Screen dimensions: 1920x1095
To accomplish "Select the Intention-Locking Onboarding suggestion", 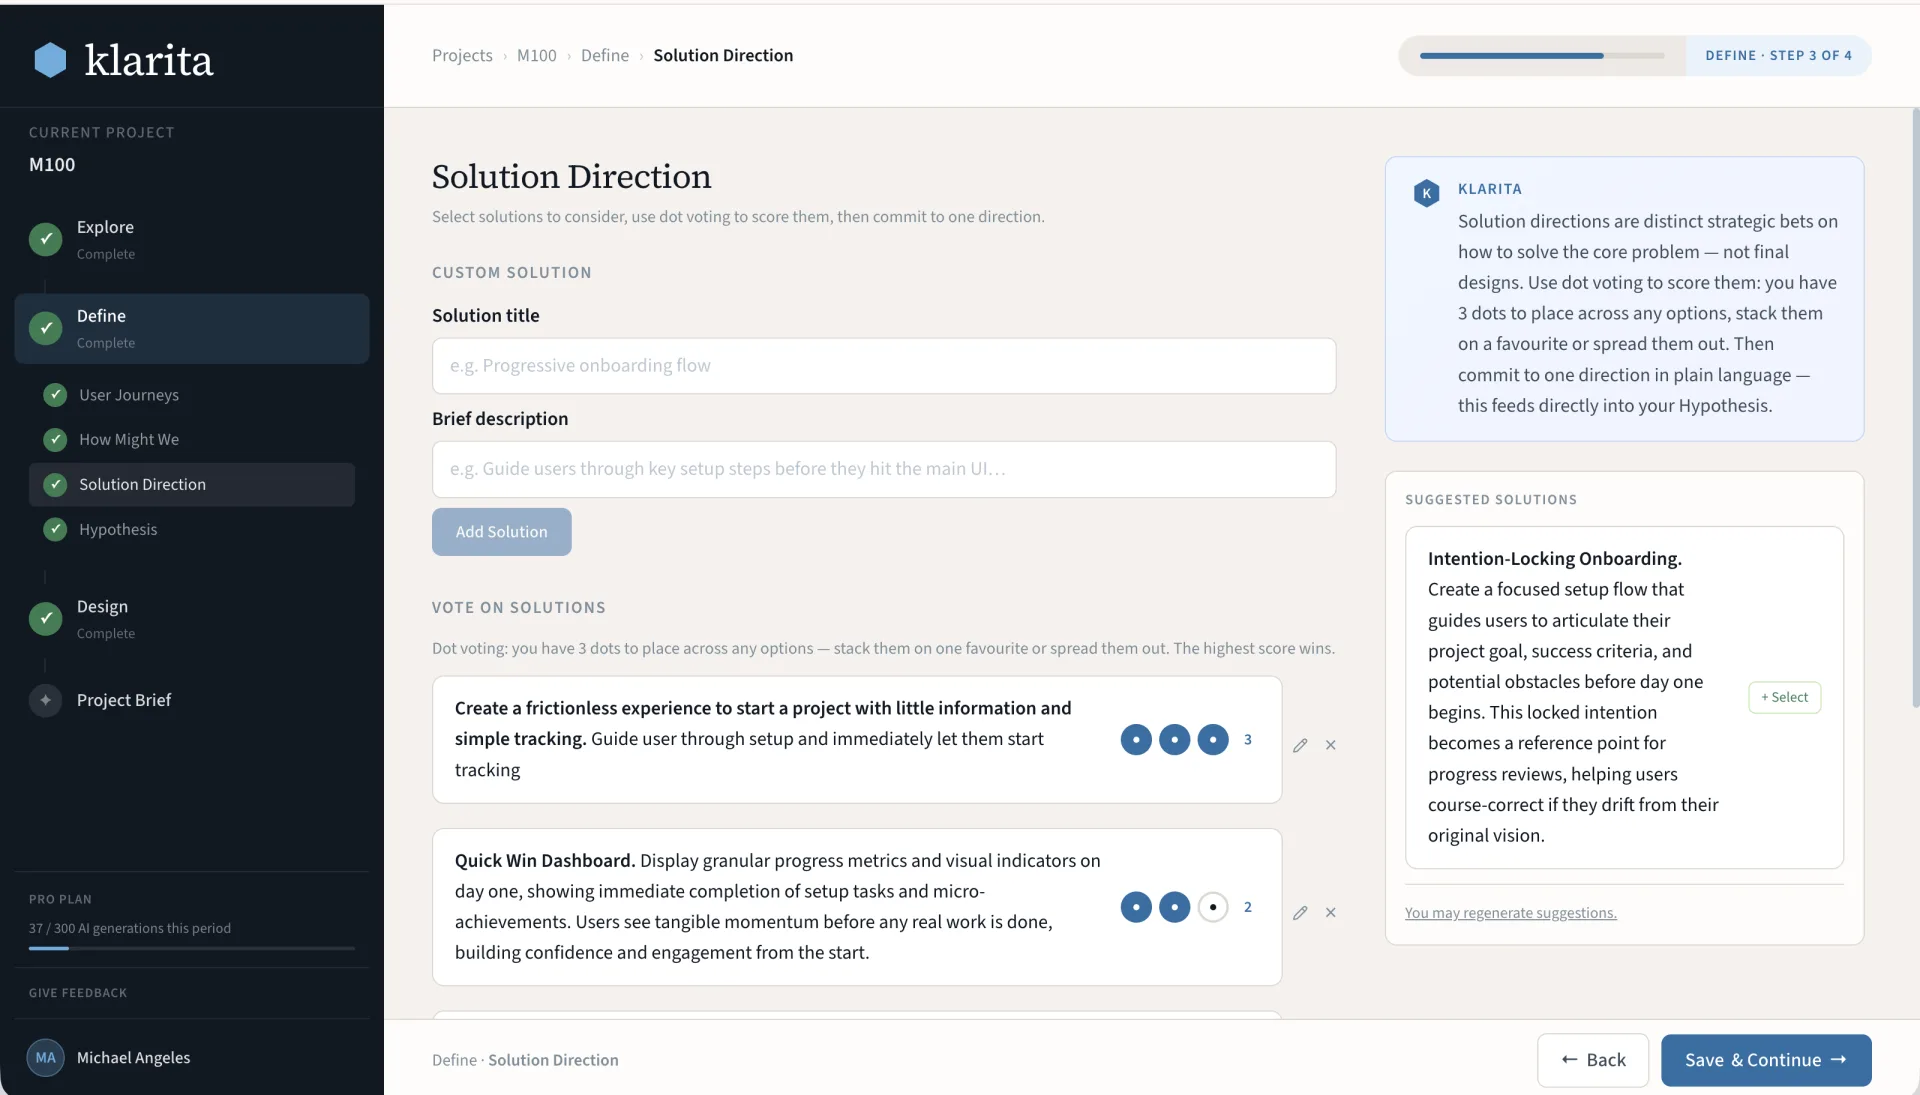I will (x=1784, y=697).
